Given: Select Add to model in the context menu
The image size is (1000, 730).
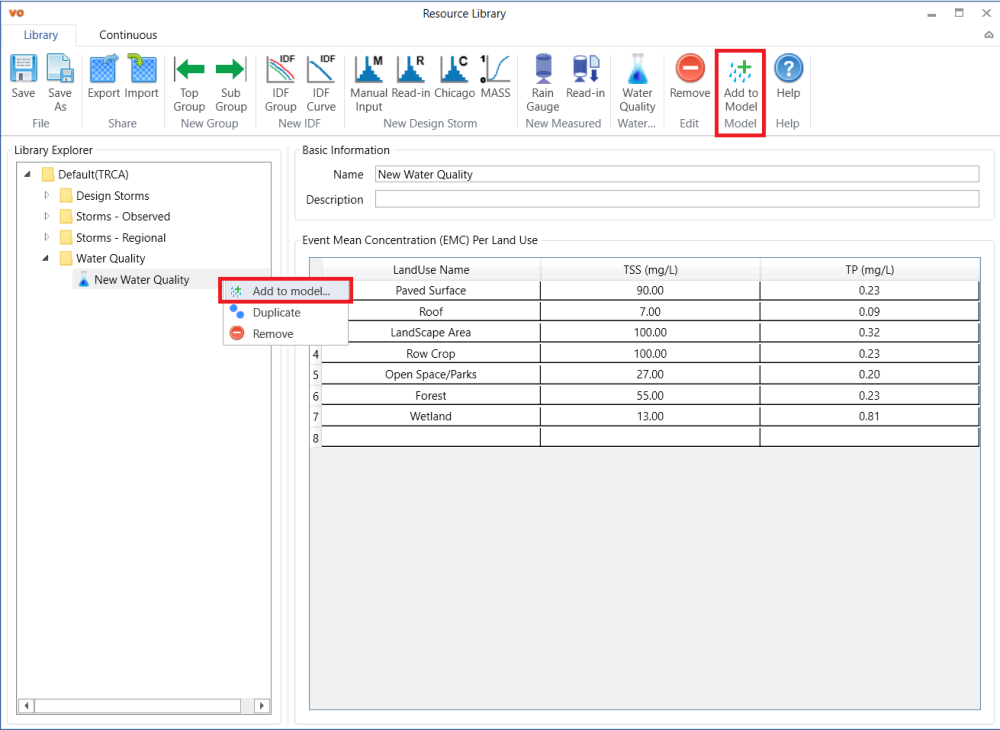Looking at the screenshot, I should click(290, 291).
